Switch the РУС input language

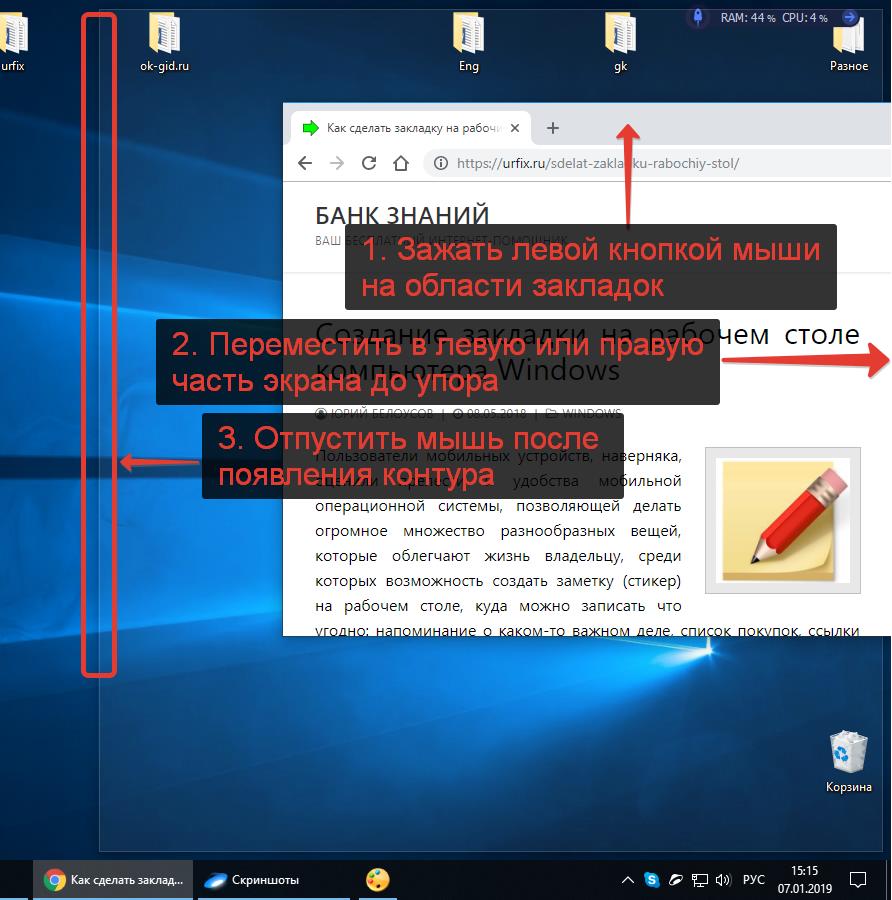(x=754, y=880)
